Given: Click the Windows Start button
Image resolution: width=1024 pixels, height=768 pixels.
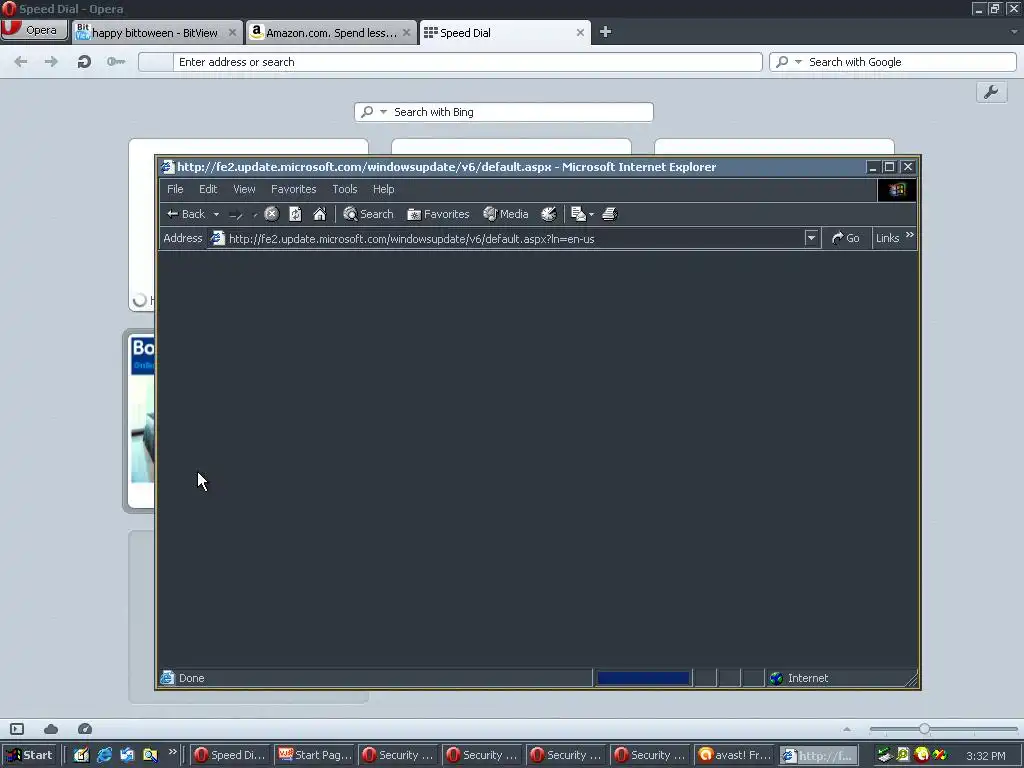Looking at the screenshot, I should tap(29, 755).
